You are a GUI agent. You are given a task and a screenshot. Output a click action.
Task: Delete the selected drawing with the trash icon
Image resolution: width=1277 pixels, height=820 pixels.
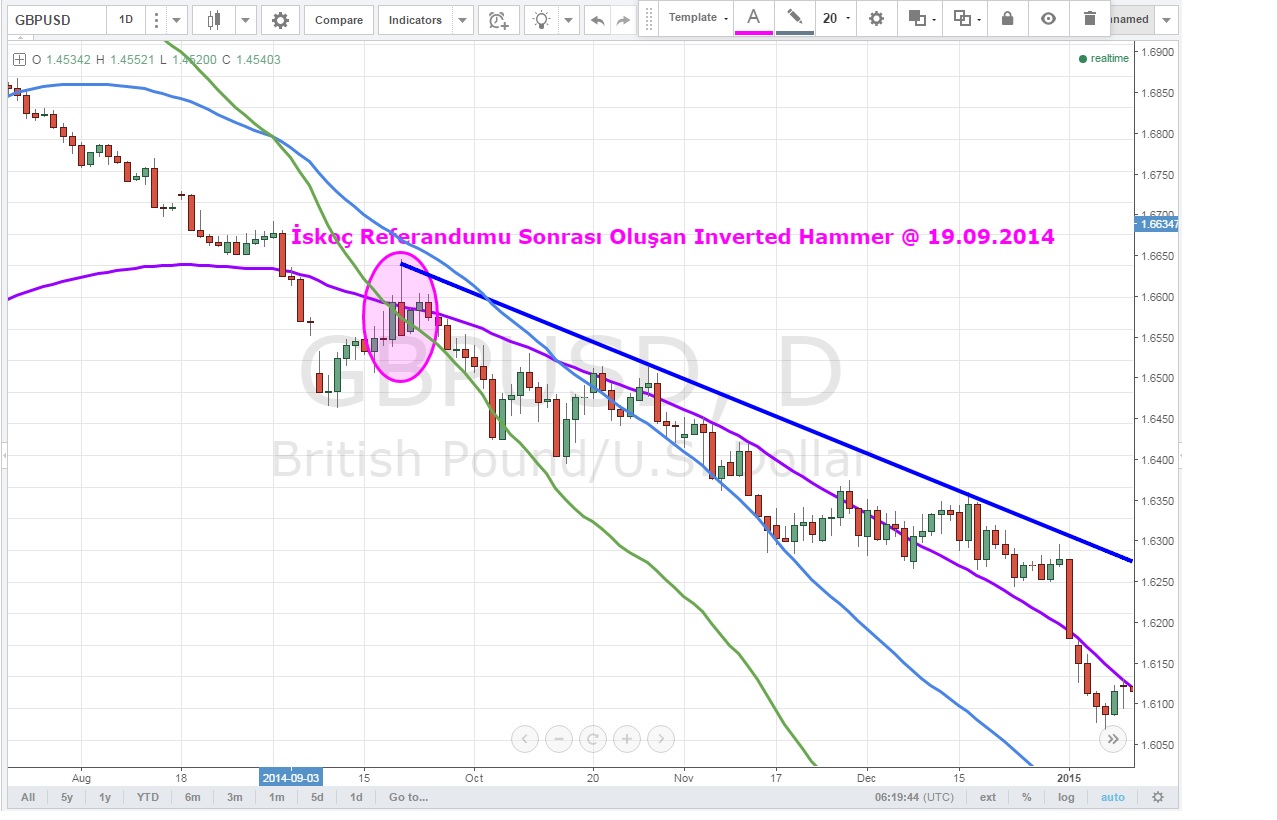(1089, 18)
